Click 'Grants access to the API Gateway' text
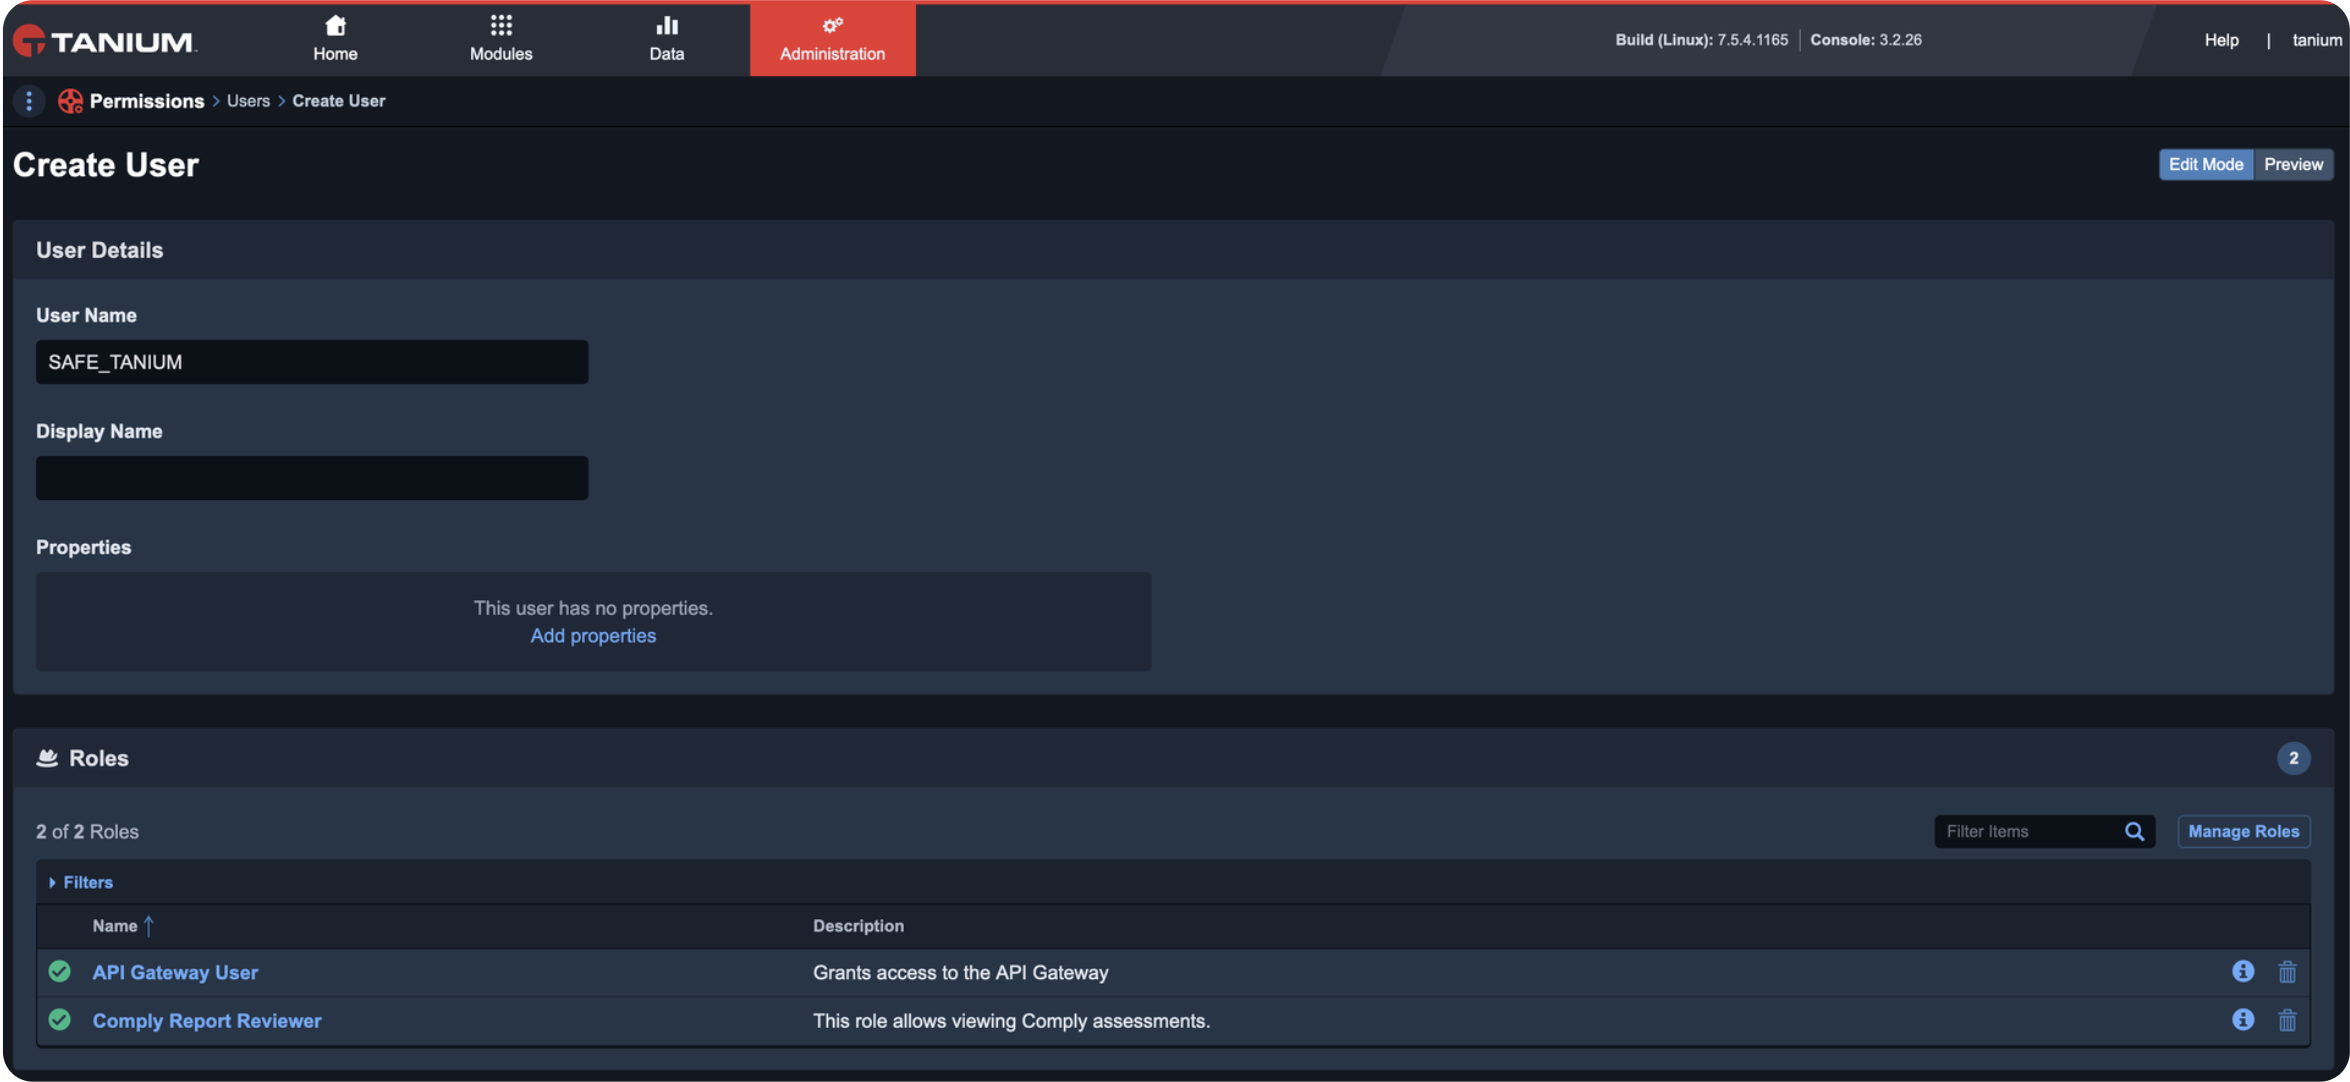Screen dimensions: 2350x1082 (960, 972)
